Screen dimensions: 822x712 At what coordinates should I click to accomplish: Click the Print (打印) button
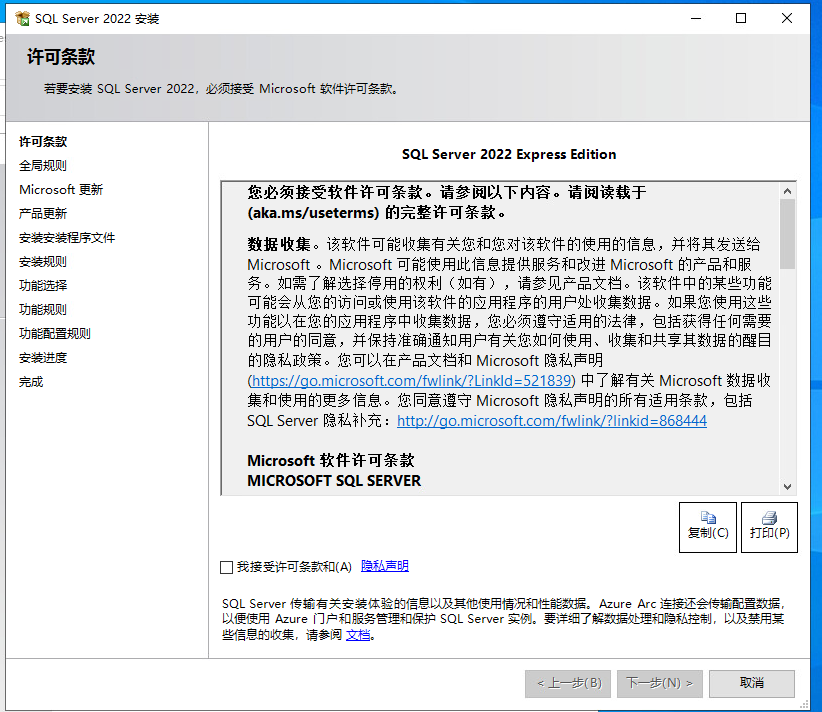[x=769, y=527]
